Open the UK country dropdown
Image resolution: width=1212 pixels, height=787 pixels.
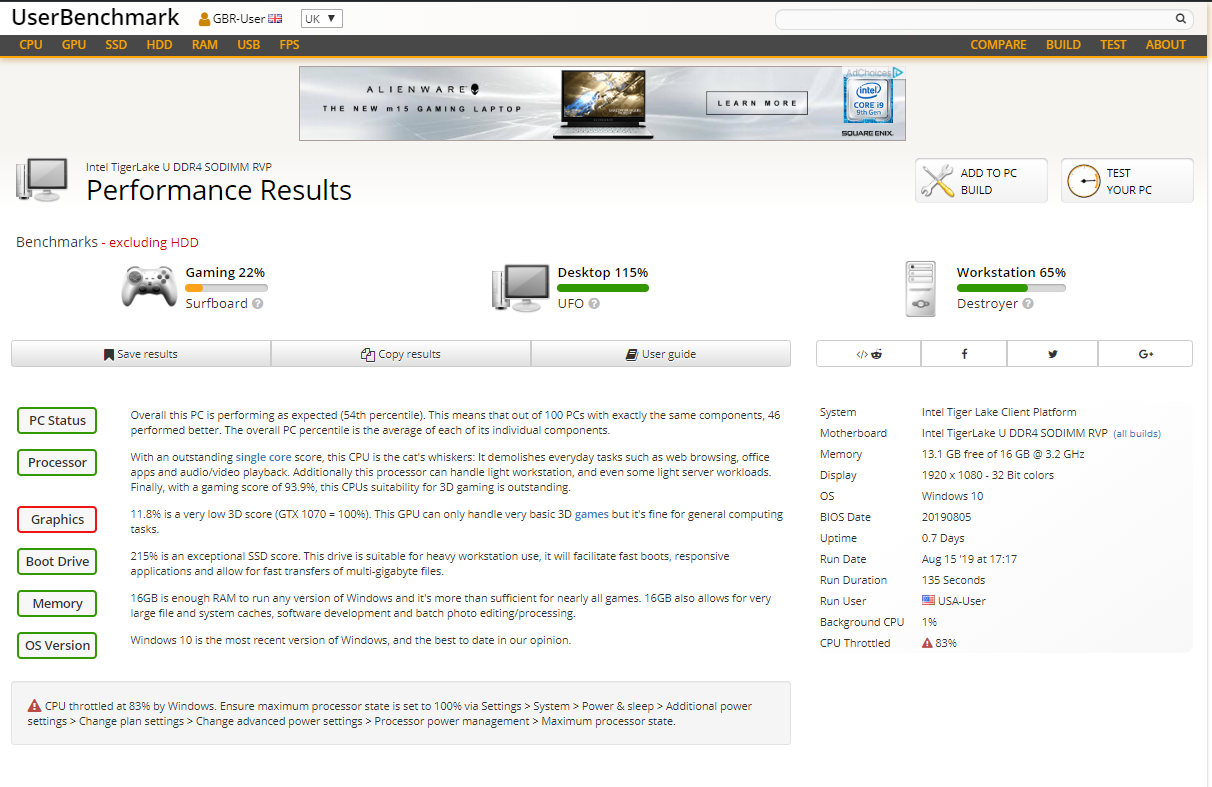coord(322,19)
